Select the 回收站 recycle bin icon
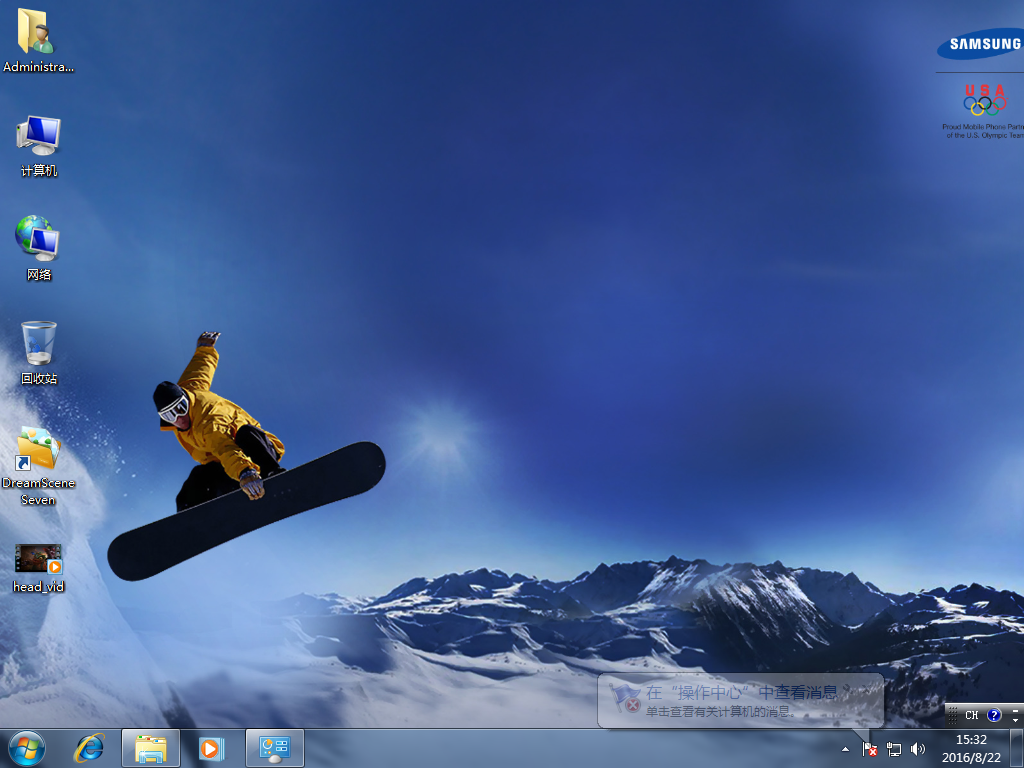Image resolution: width=1024 pixels, height=768 pixels. click(39, 352)
